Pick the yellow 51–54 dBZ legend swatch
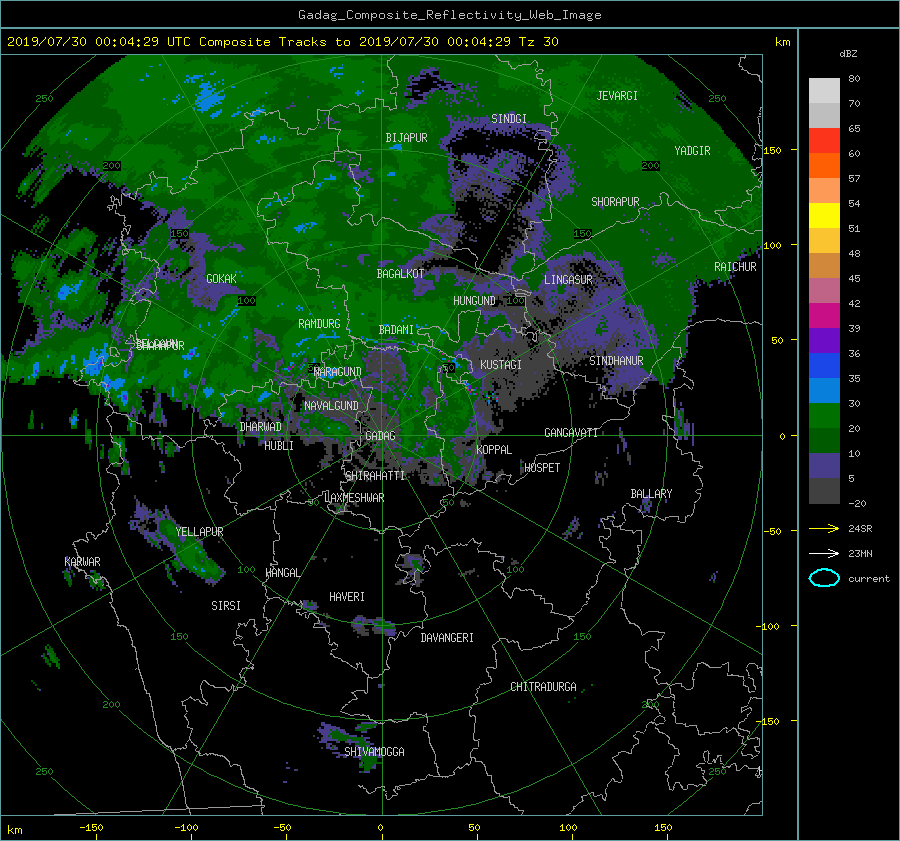 point(824,215)
